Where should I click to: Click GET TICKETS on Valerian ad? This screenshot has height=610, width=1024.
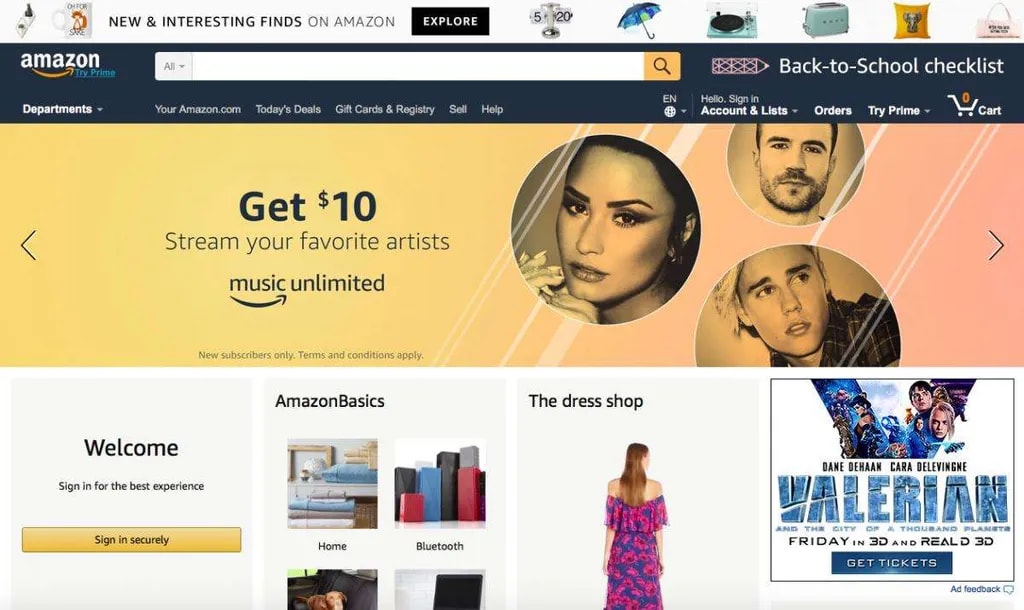(891, 563)
